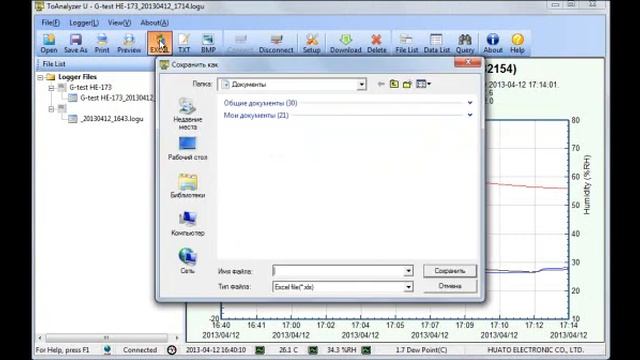Click the 1.7 Dew Point(C) status
This screenshot has height=360, width=640.
421,350
